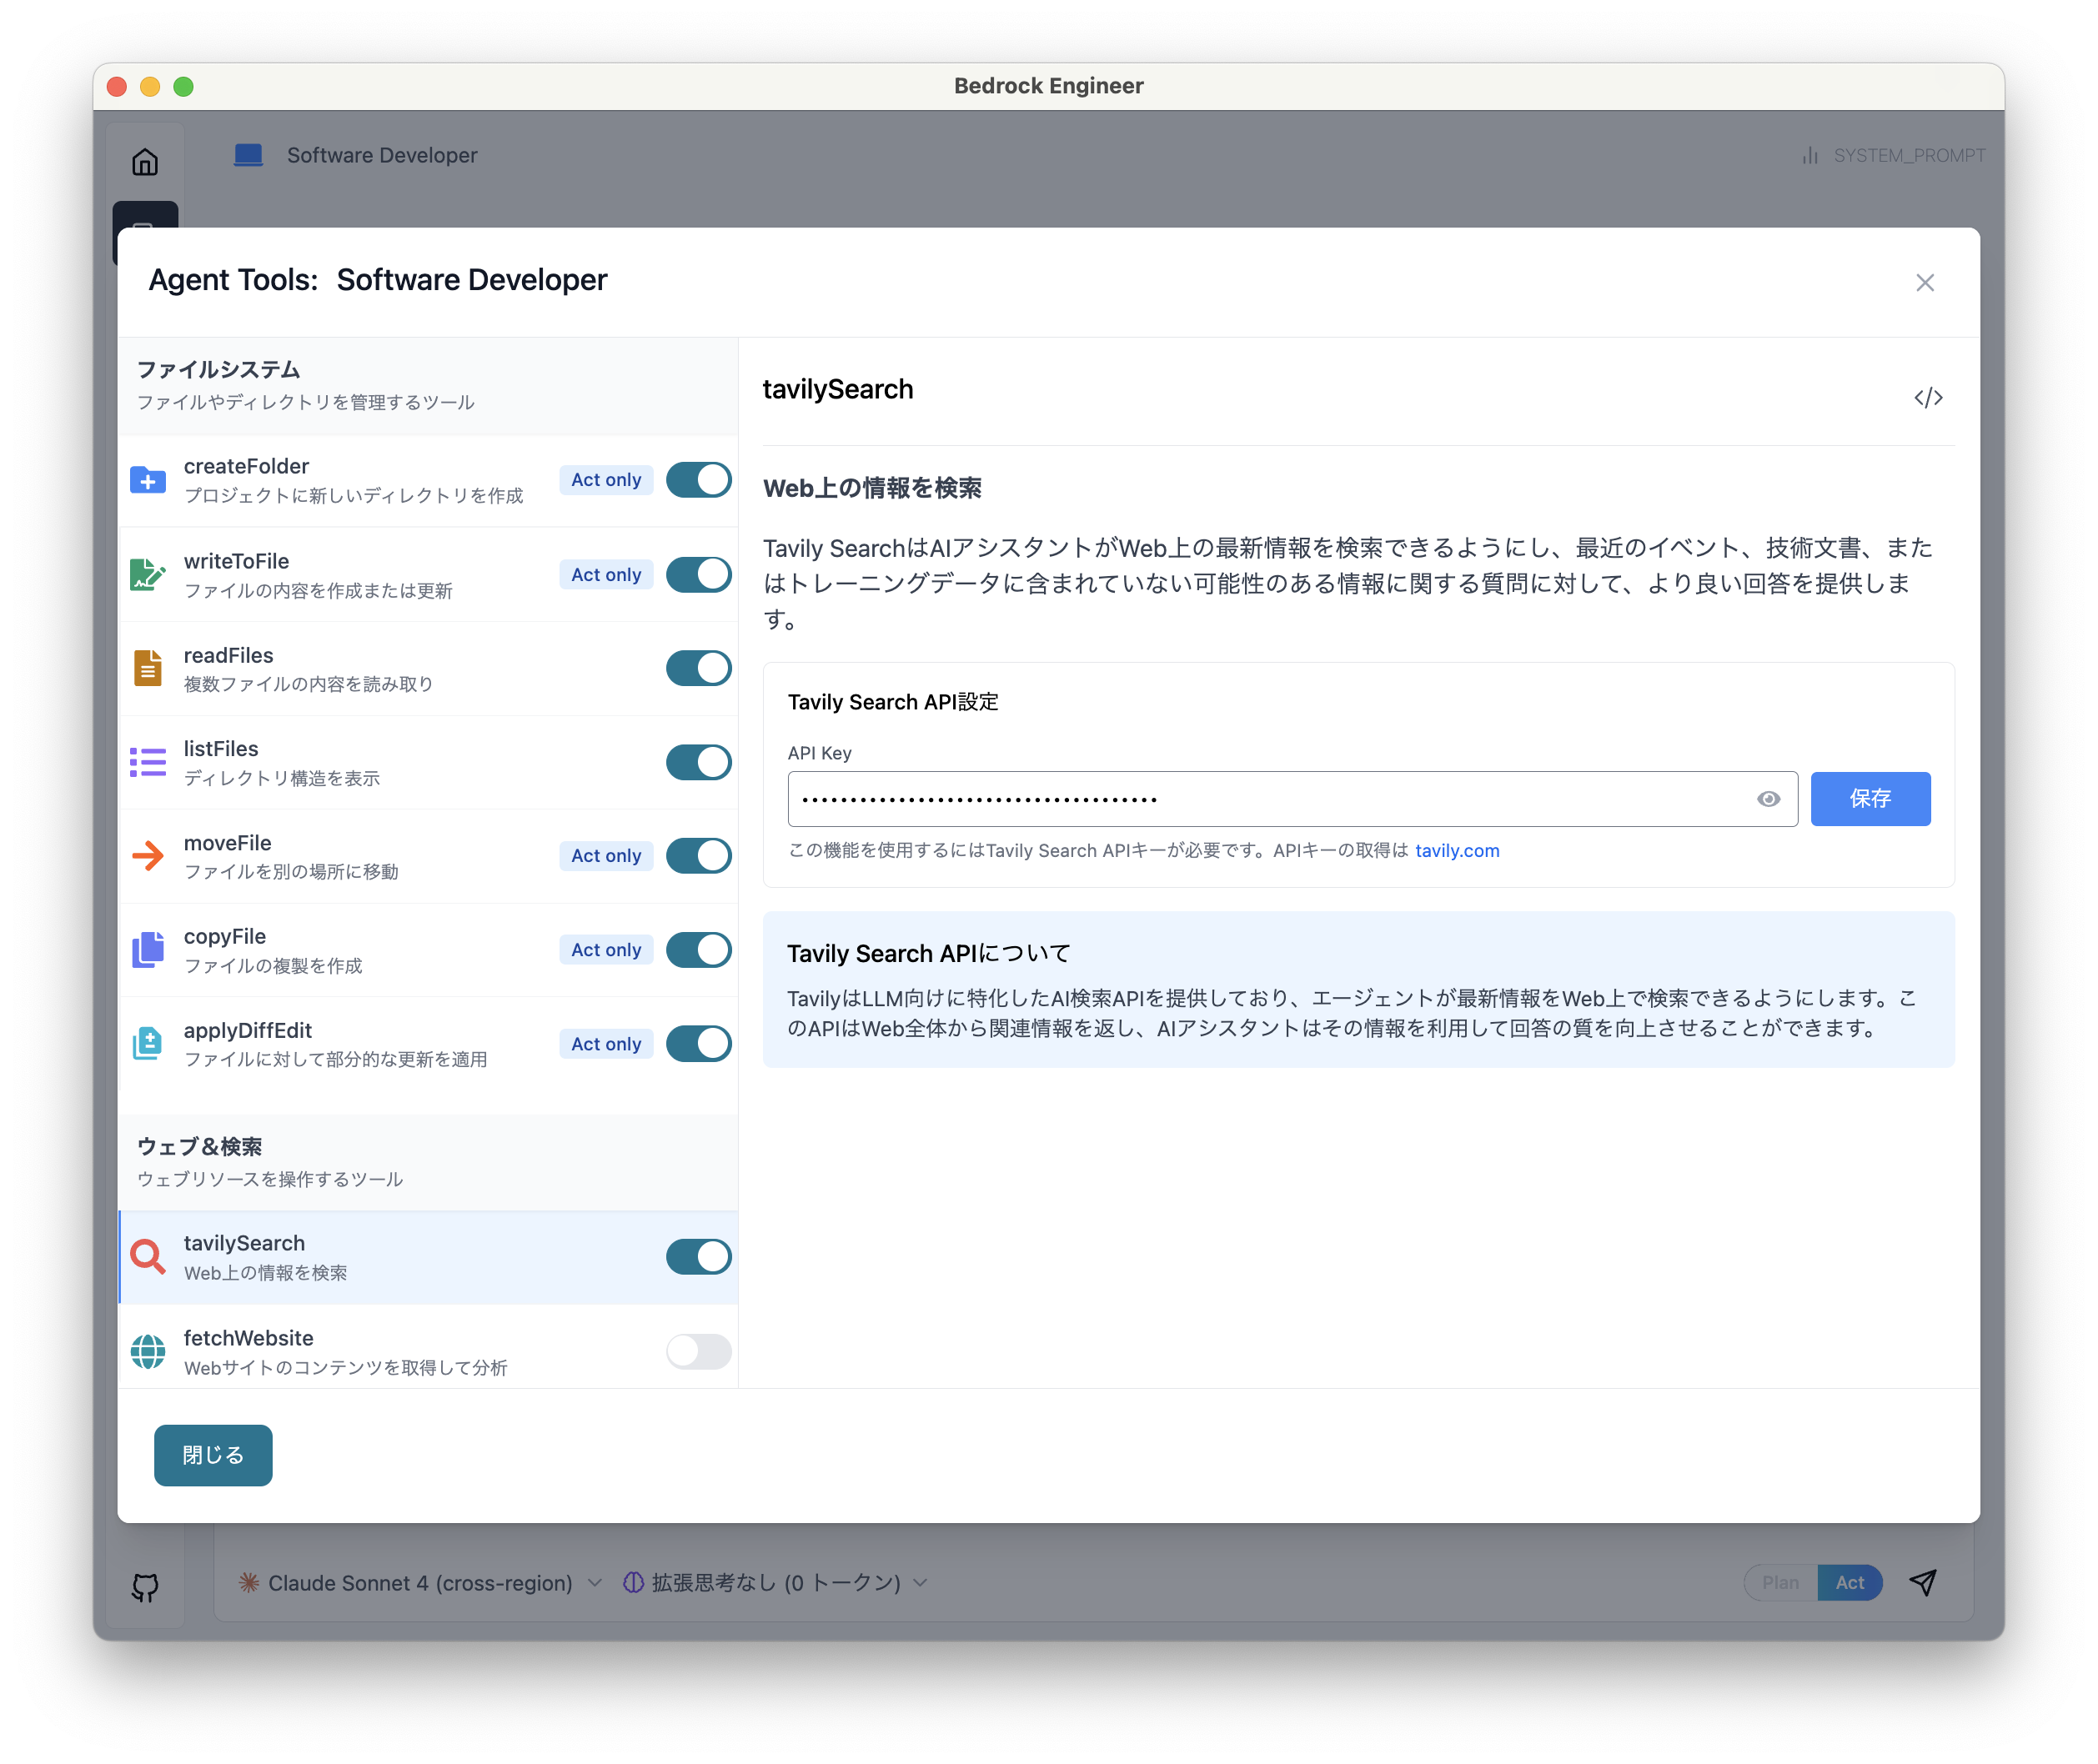Turn off the writeToFile toggle
Viewport: 2098px width, 1764px height.
(x=698, y=575)
